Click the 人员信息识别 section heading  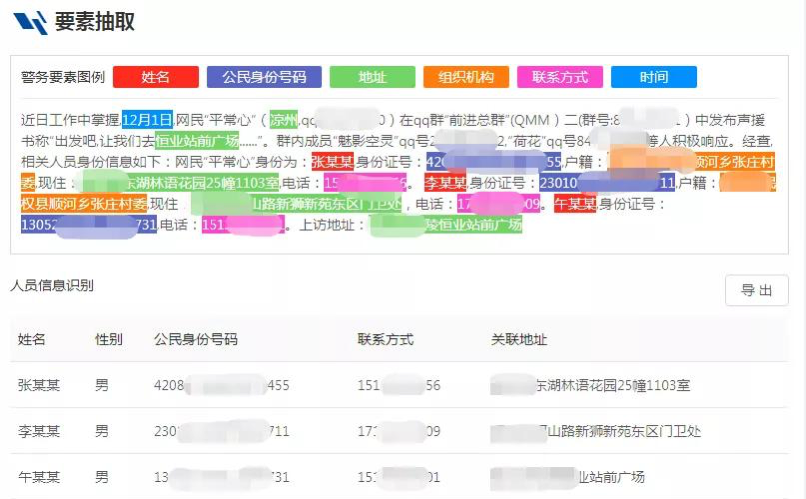point(52,286)
